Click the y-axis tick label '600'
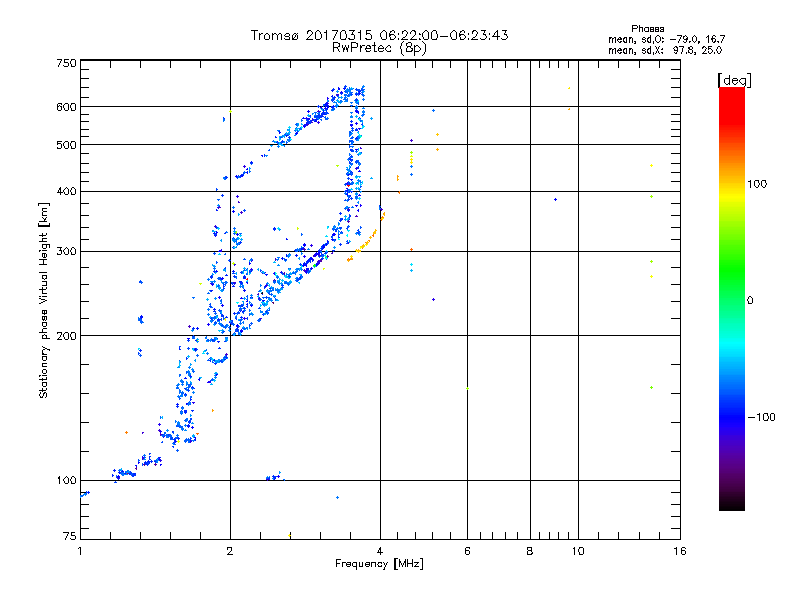This screenshot has height=600, width=800. 66,107
